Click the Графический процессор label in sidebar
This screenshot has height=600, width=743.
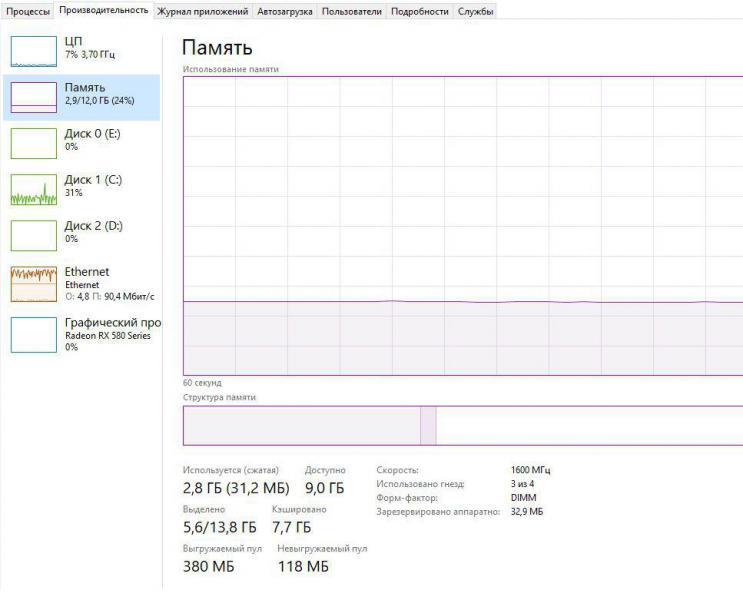[x=112, y=323]
